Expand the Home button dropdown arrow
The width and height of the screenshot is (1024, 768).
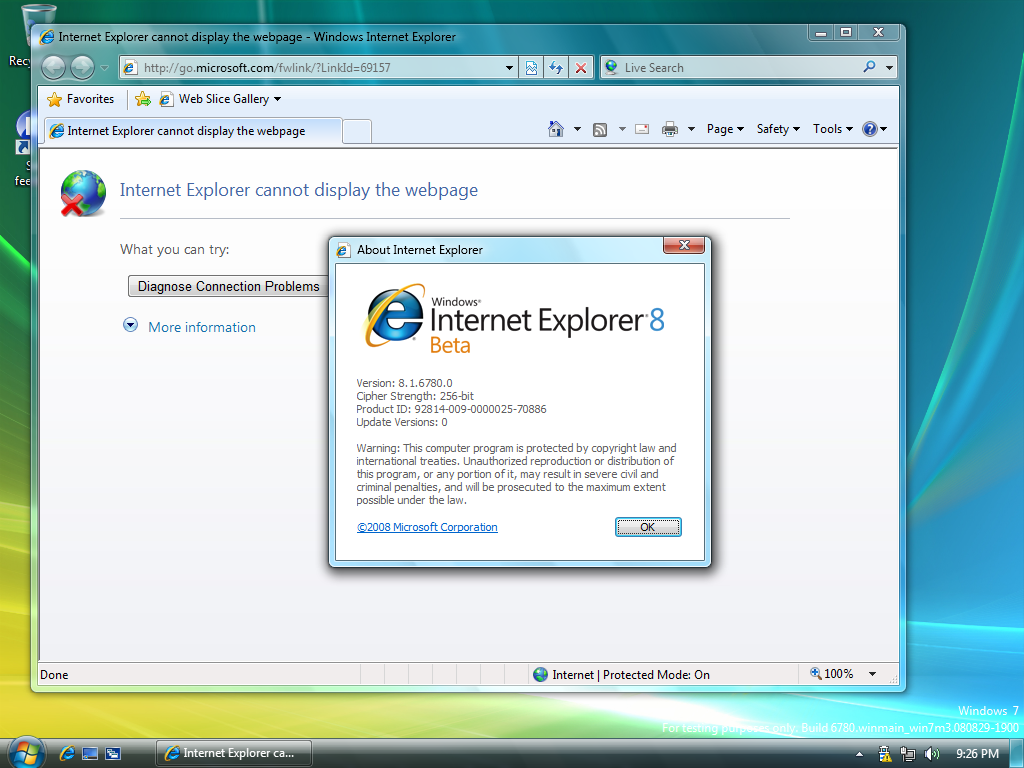pyautogui.click(x=577, y=129)
